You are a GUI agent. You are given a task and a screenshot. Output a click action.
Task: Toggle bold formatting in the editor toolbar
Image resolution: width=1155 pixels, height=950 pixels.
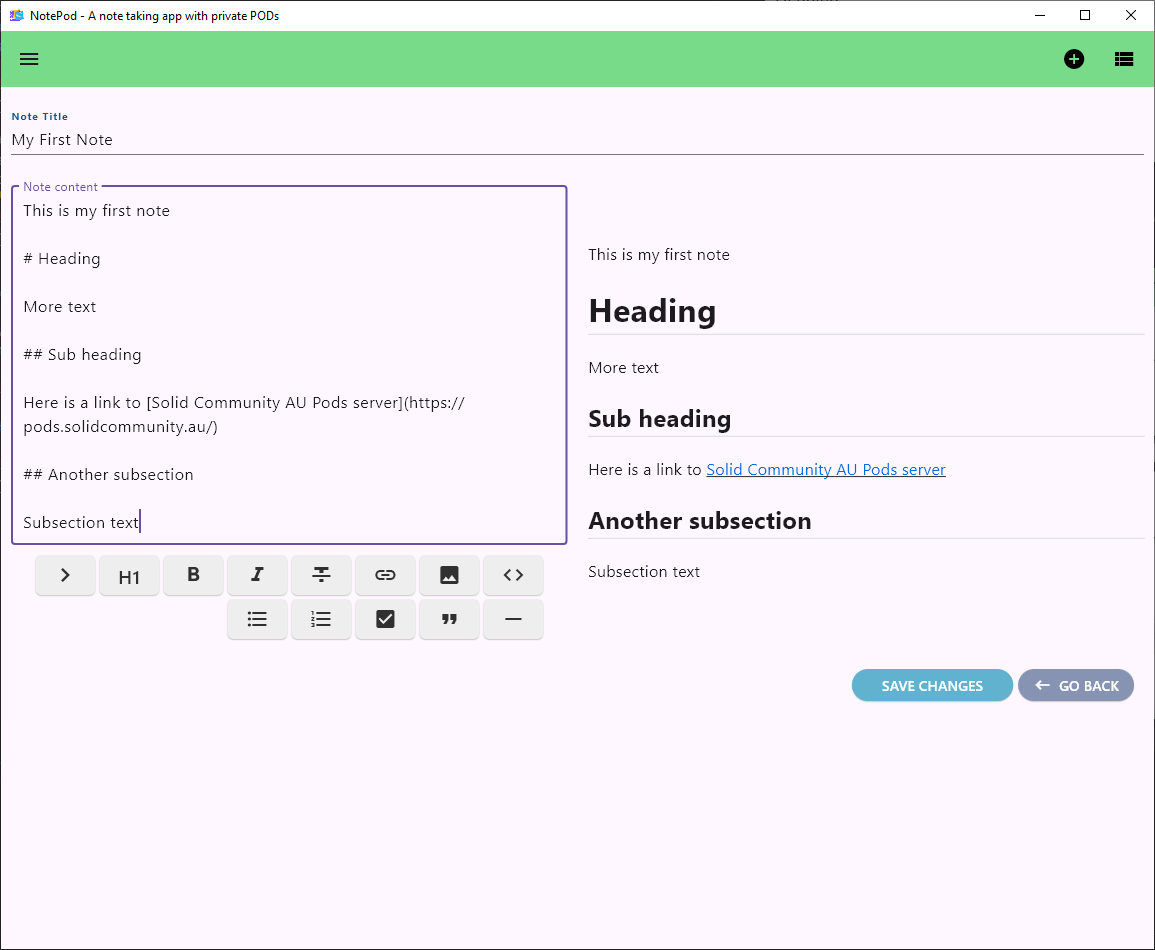click(x=193, y=575)
